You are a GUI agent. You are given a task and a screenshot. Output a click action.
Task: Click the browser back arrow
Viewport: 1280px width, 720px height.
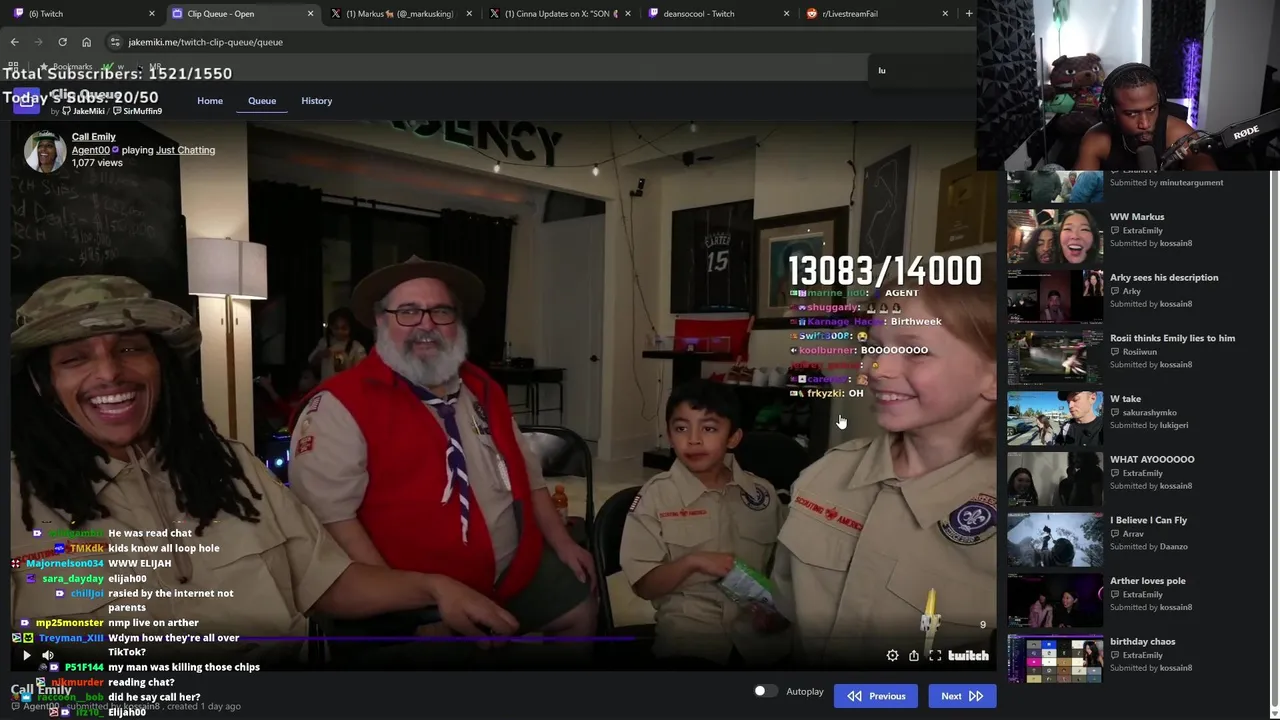14,42
